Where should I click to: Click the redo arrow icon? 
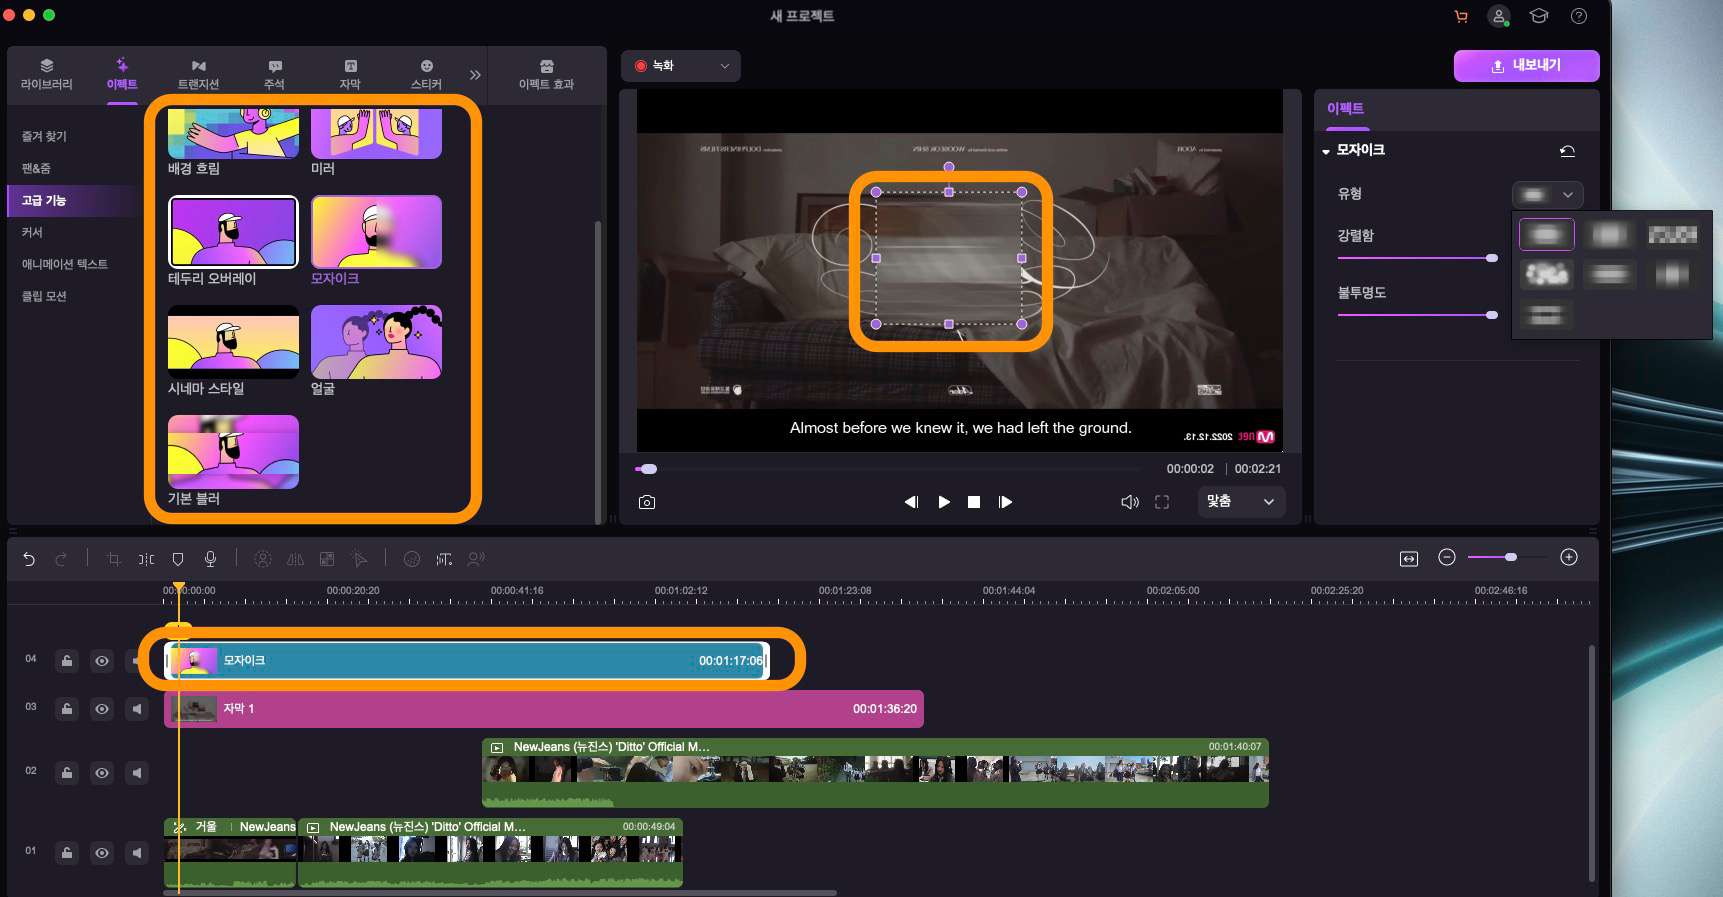(x=61, y=559)
